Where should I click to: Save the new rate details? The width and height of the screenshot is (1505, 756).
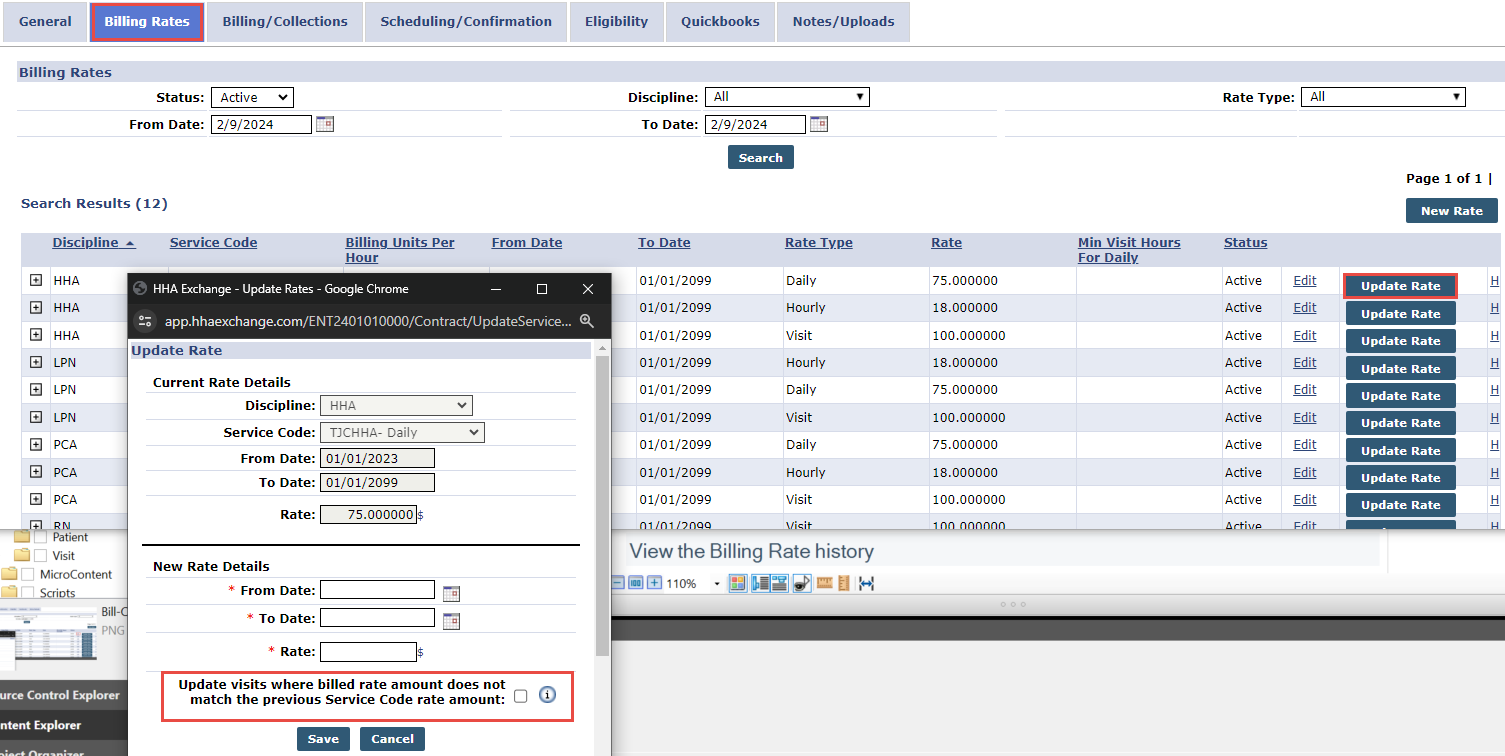tap(323, 739)
